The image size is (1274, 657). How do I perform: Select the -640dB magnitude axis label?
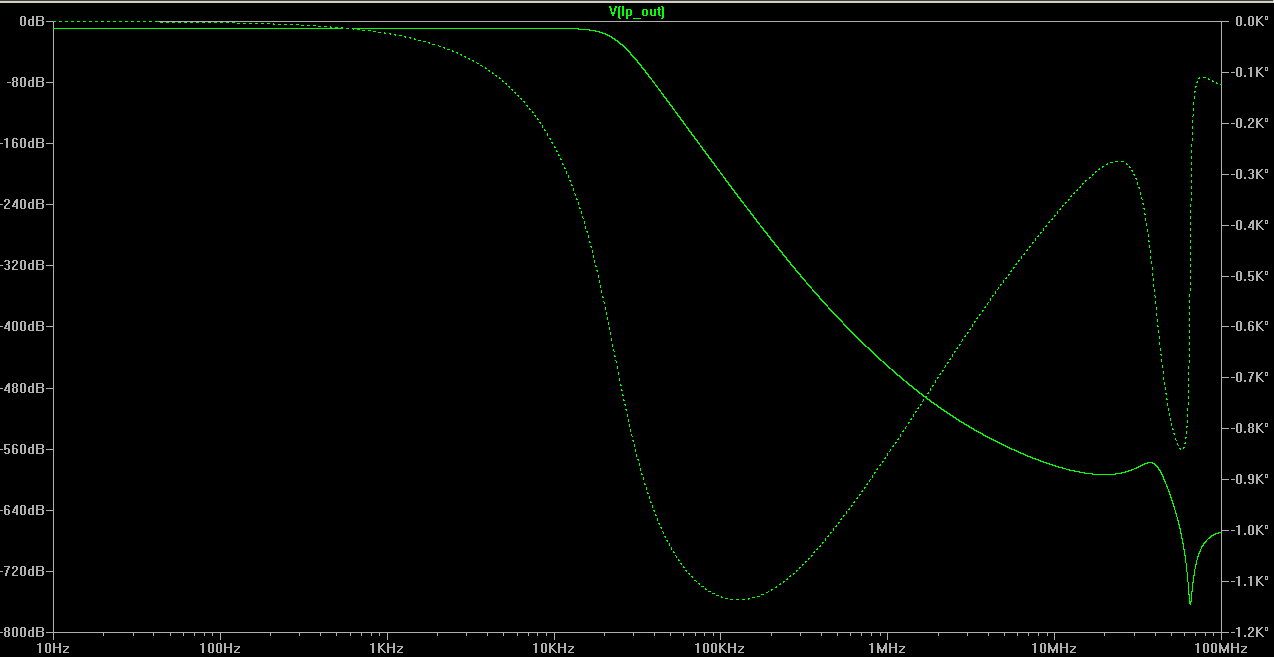(22, 510)
